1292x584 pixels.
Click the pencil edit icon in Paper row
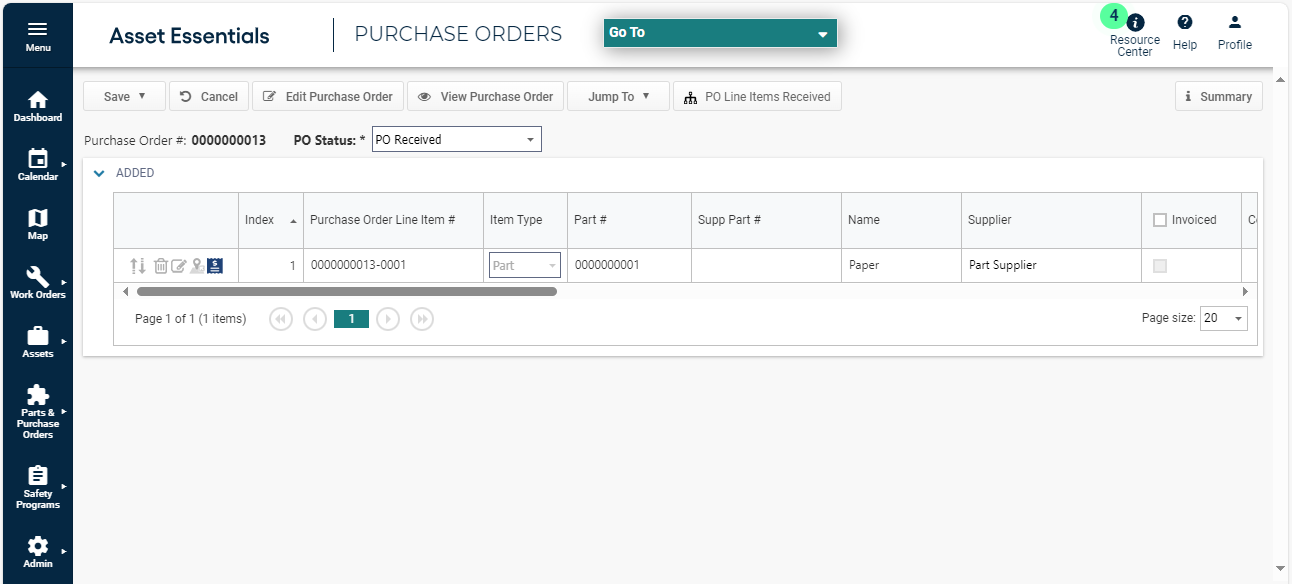[179, 266]
